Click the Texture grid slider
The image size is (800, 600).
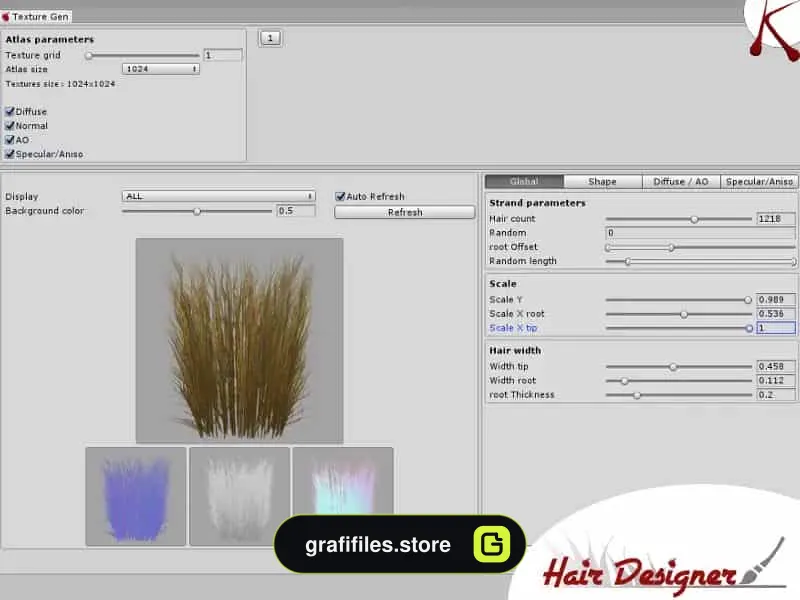[x=142, y=55]
